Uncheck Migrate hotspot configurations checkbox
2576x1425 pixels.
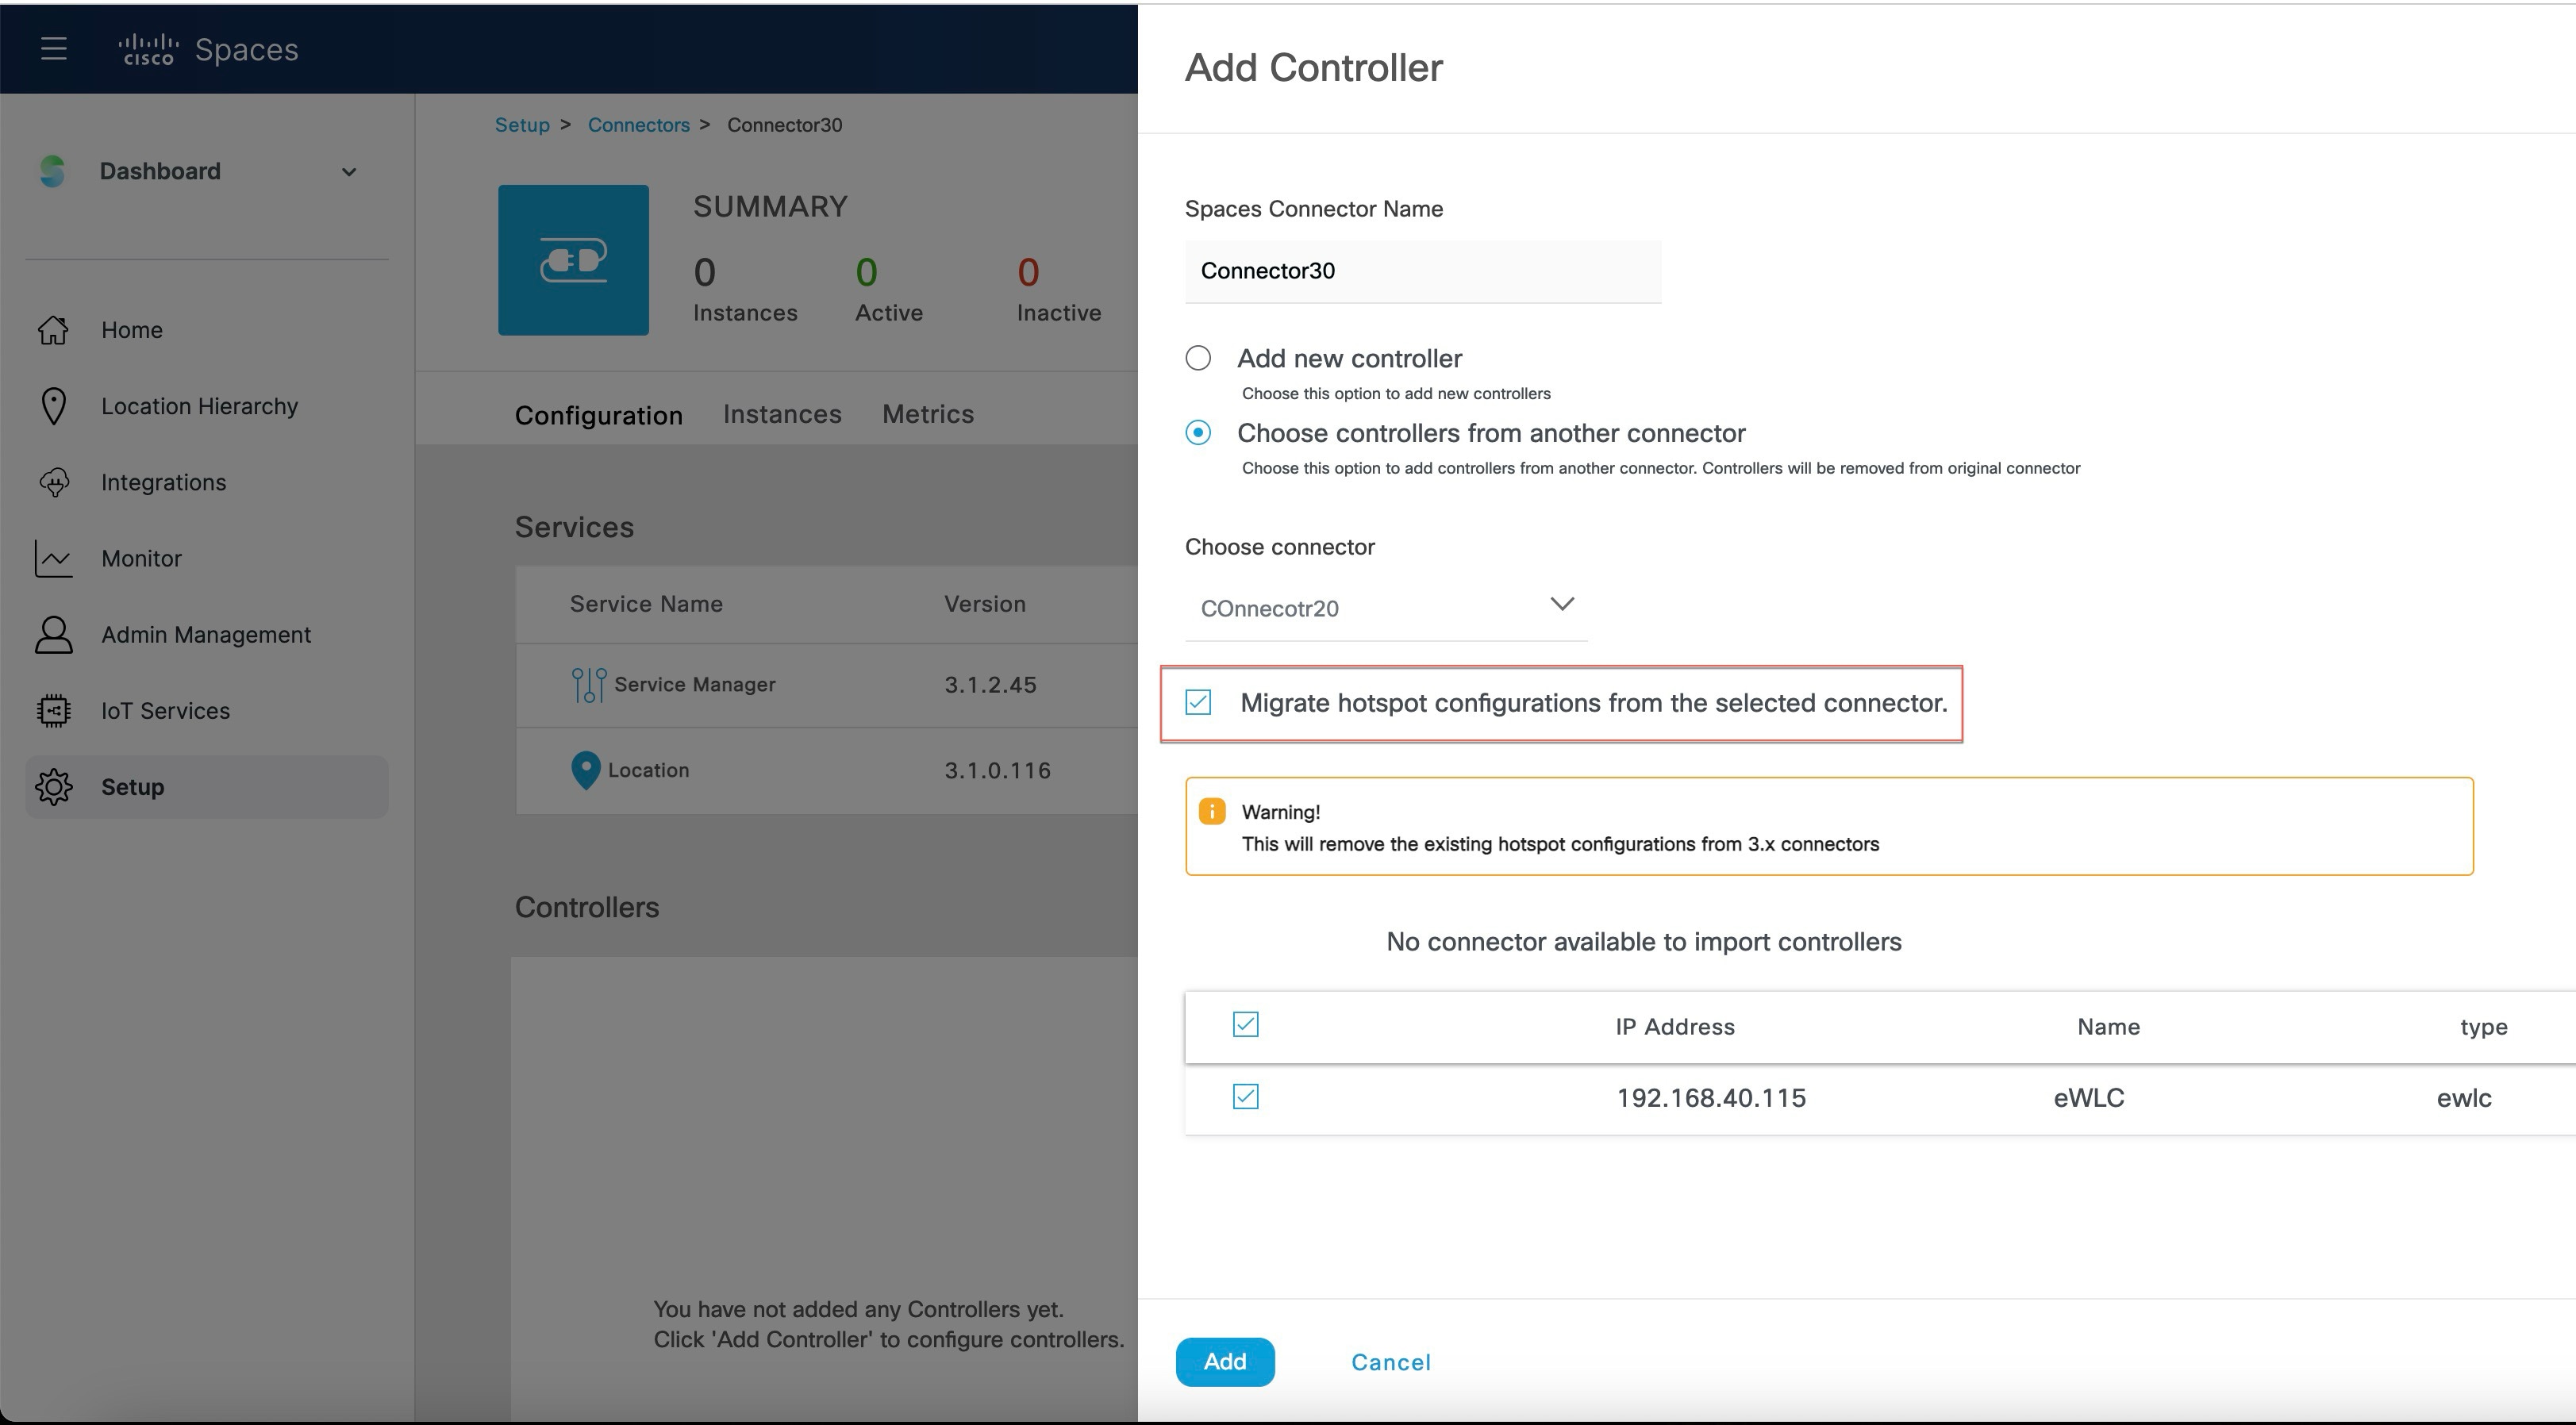tap(1198, 703)
